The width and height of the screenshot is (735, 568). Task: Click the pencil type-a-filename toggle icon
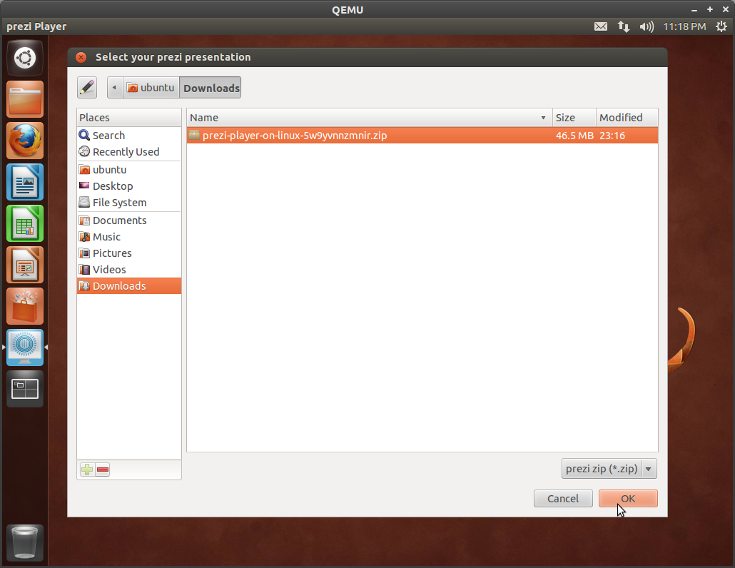click(87, 88)
